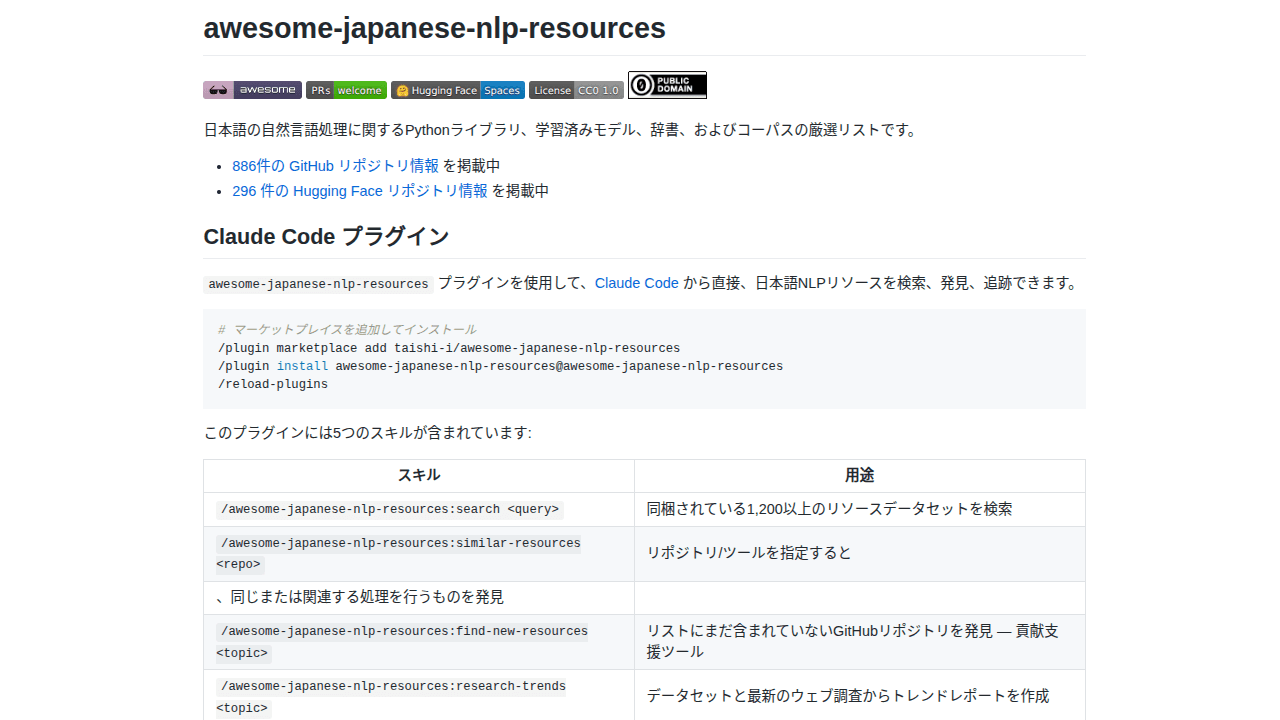1280x720 pixels.
Task: Open the PRs welcome badge
Action: [x=346, y=90]
